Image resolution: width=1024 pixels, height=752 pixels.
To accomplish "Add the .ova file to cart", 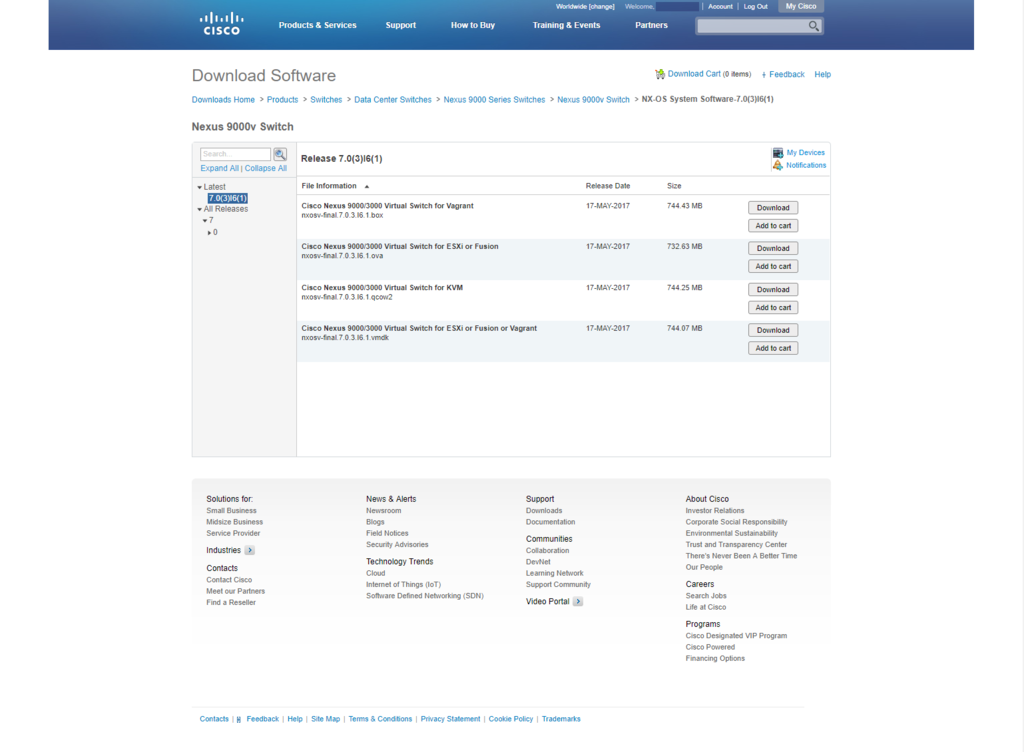I will point(773,266).
